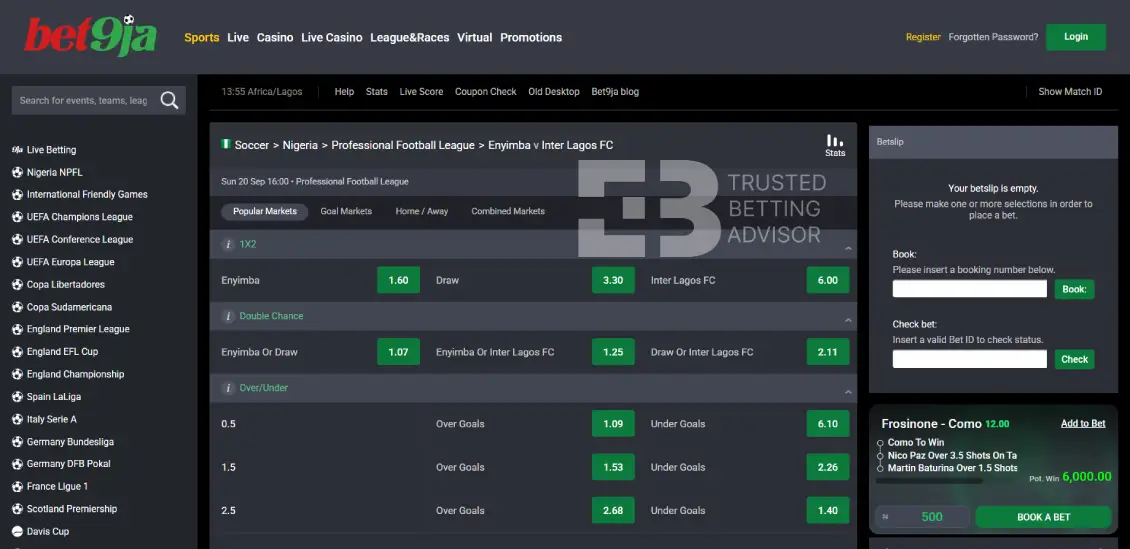Click ball icon beside England Premier League
The height and width of the screenshot is (549, 1130).
[17, 329]
